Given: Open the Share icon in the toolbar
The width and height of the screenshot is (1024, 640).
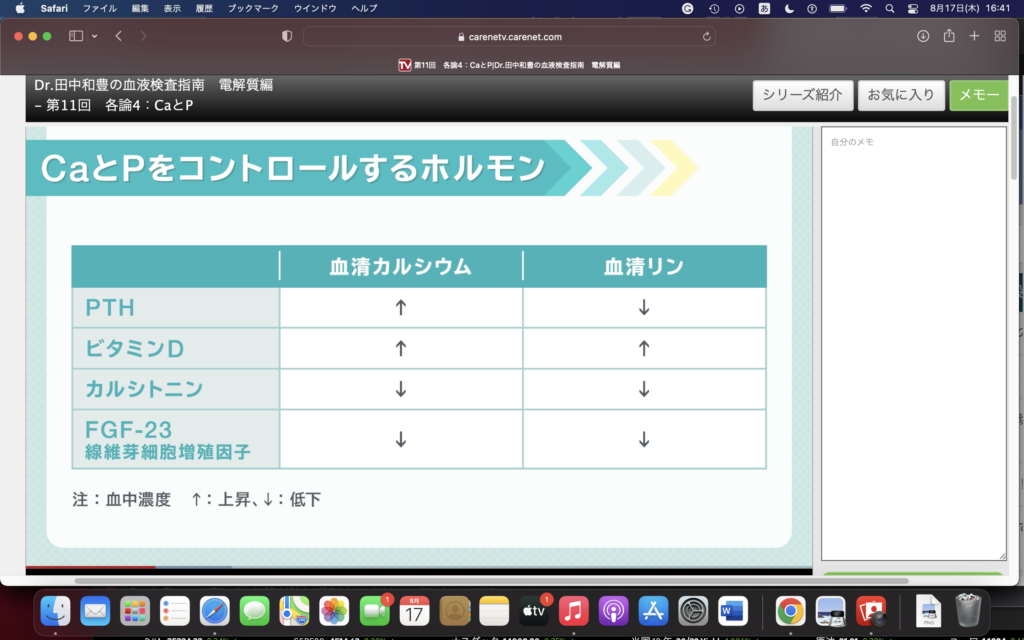Looking at the screenshot, I should [949, 36].
